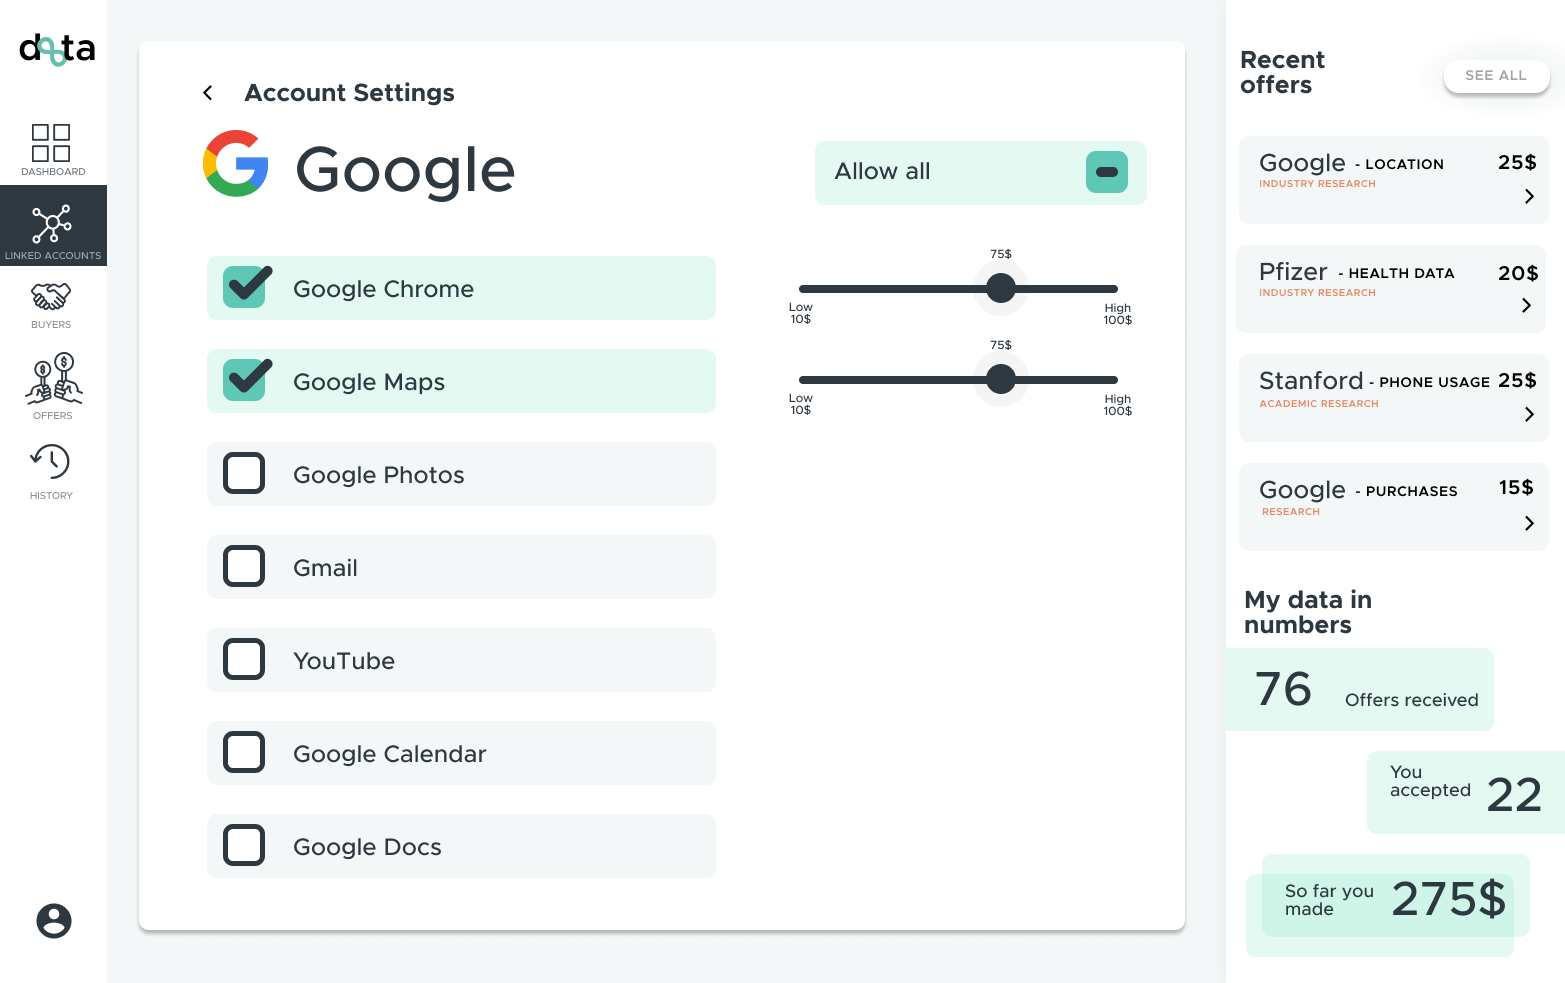Select the Google Purchases offer title
The image size is (1565, 983).
pos(1358,490)
